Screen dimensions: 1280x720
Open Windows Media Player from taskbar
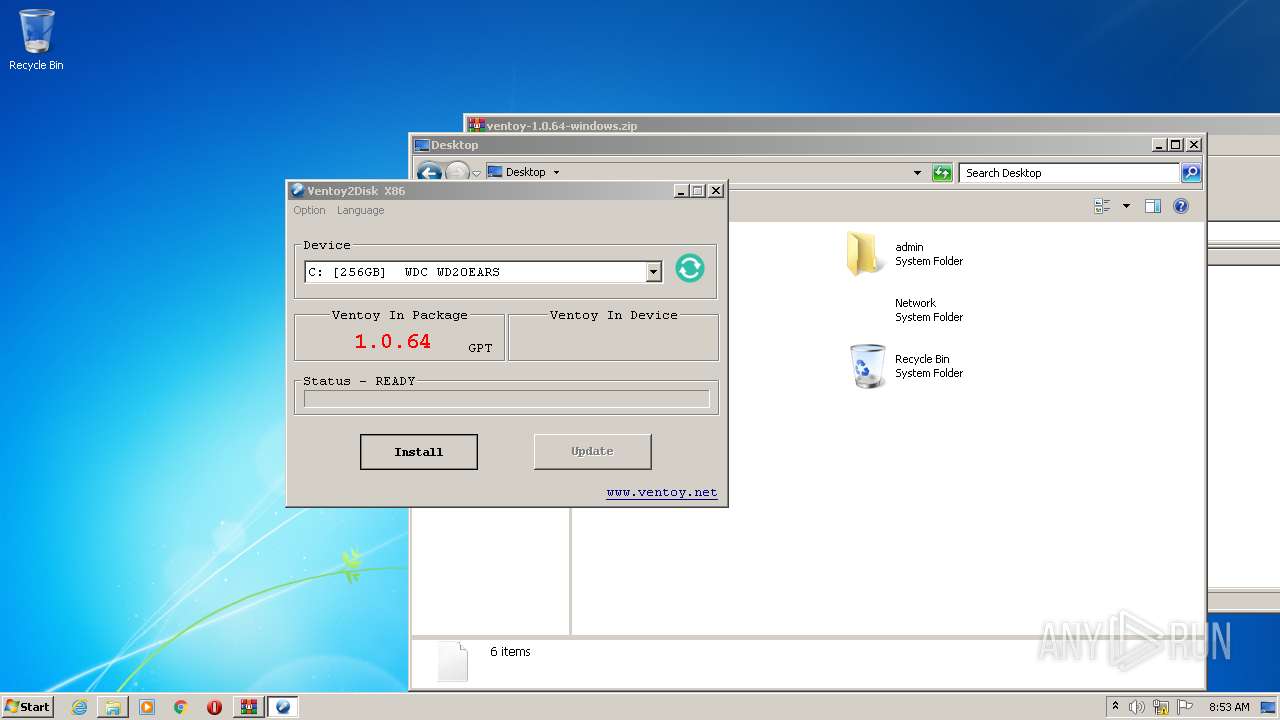pyautogui.click(x=147, y=707)
